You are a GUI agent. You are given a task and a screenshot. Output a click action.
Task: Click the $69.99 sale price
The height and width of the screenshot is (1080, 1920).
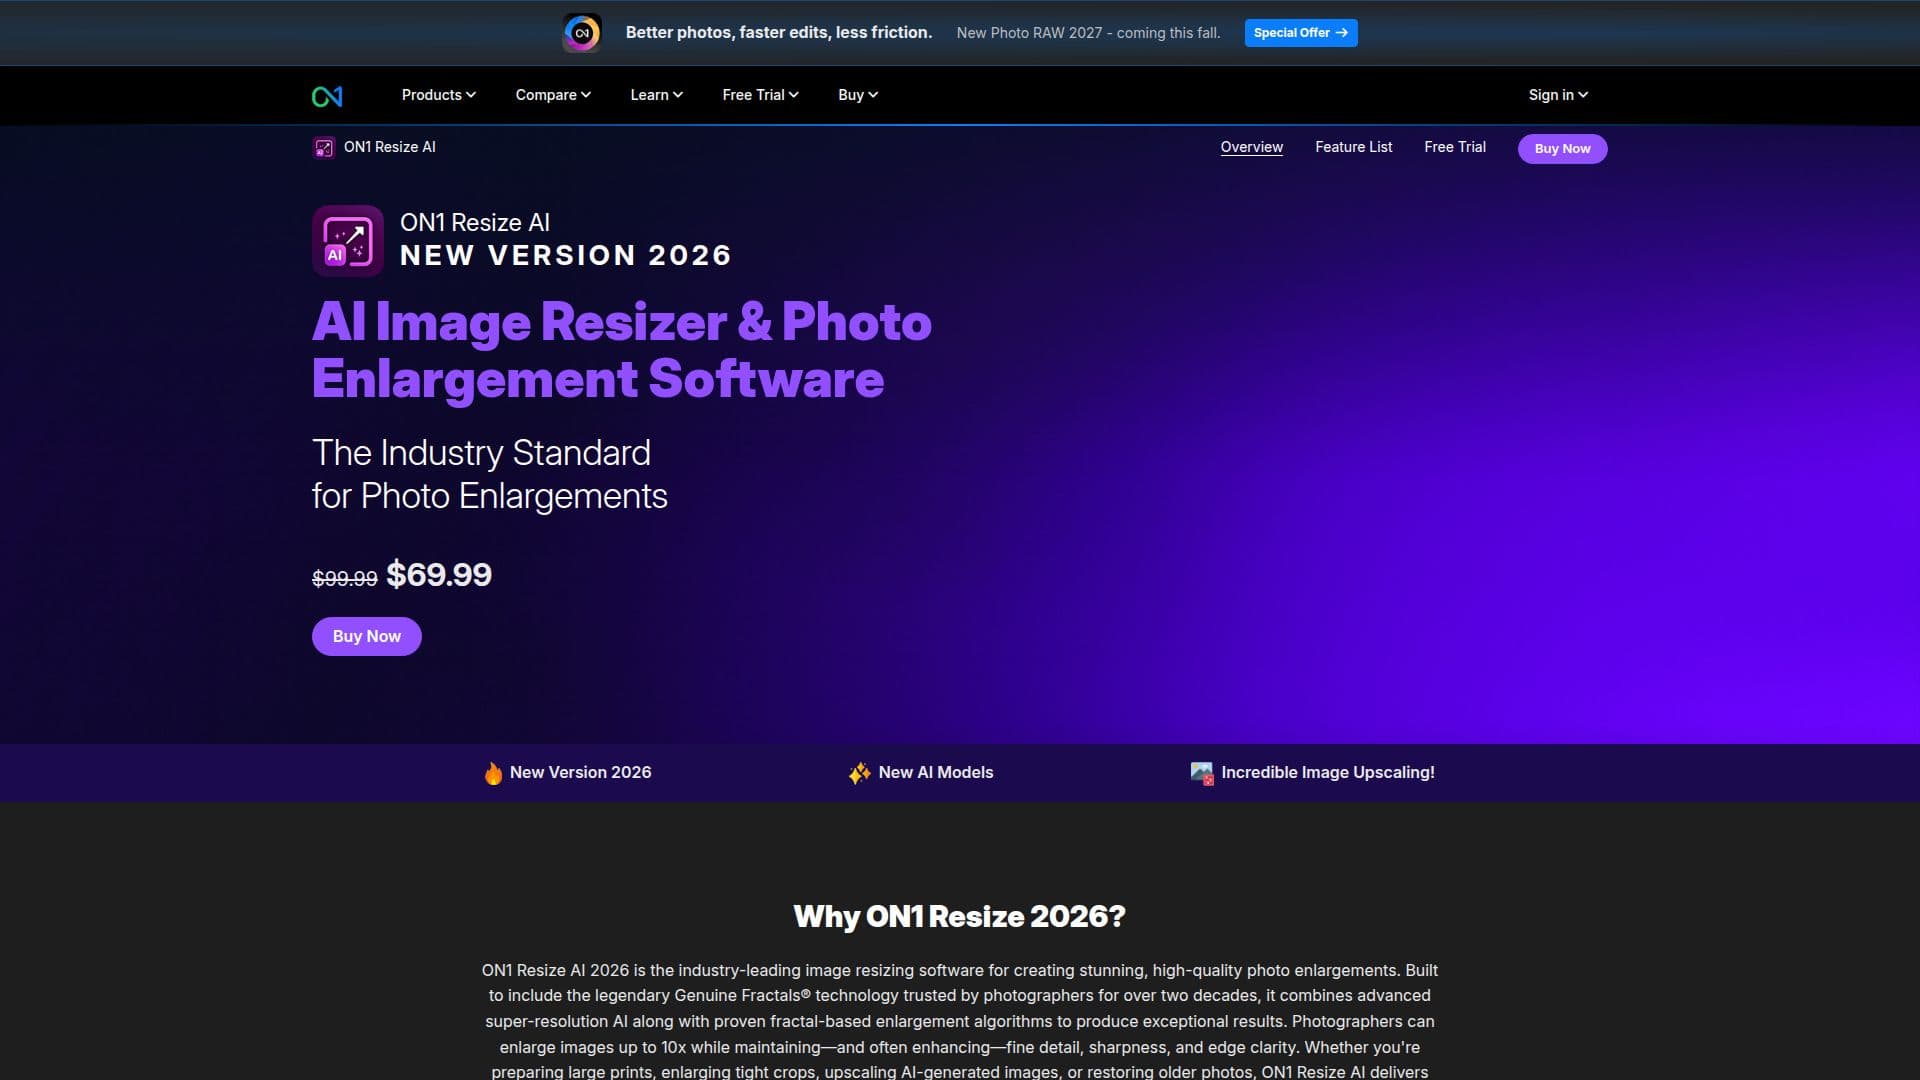pos(439,575)
